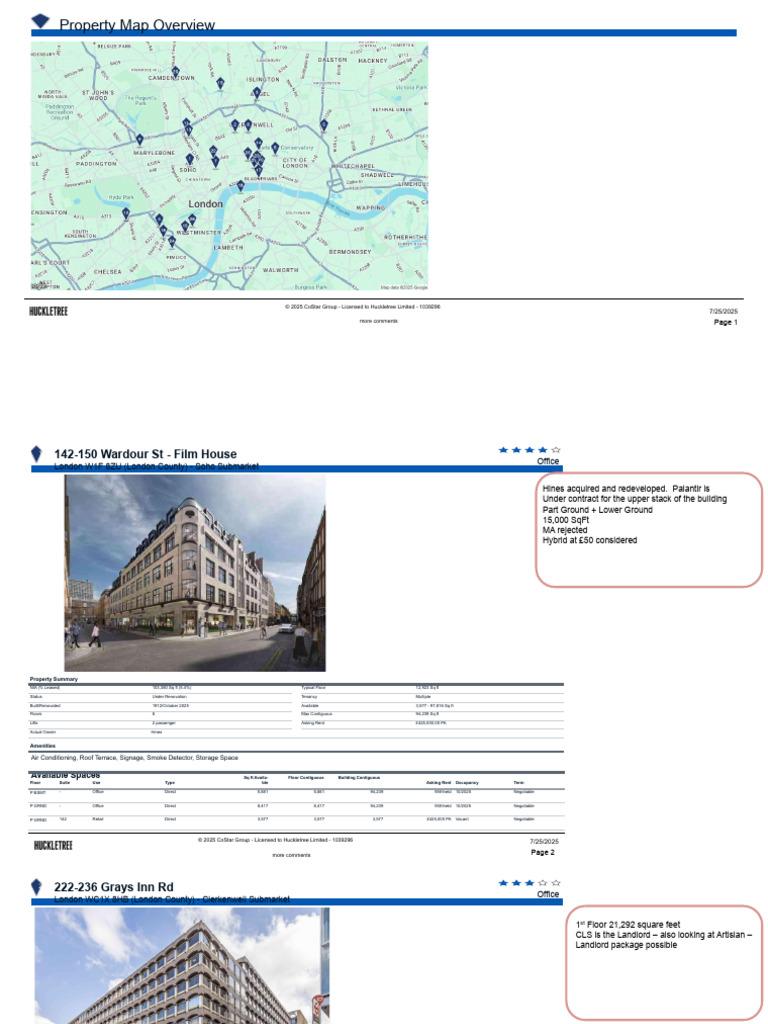Click 'more comments' in the Page 2 footer
The height and width of the screenshot is (1024, 768).
pyautogui.click(x=292, y=855)
